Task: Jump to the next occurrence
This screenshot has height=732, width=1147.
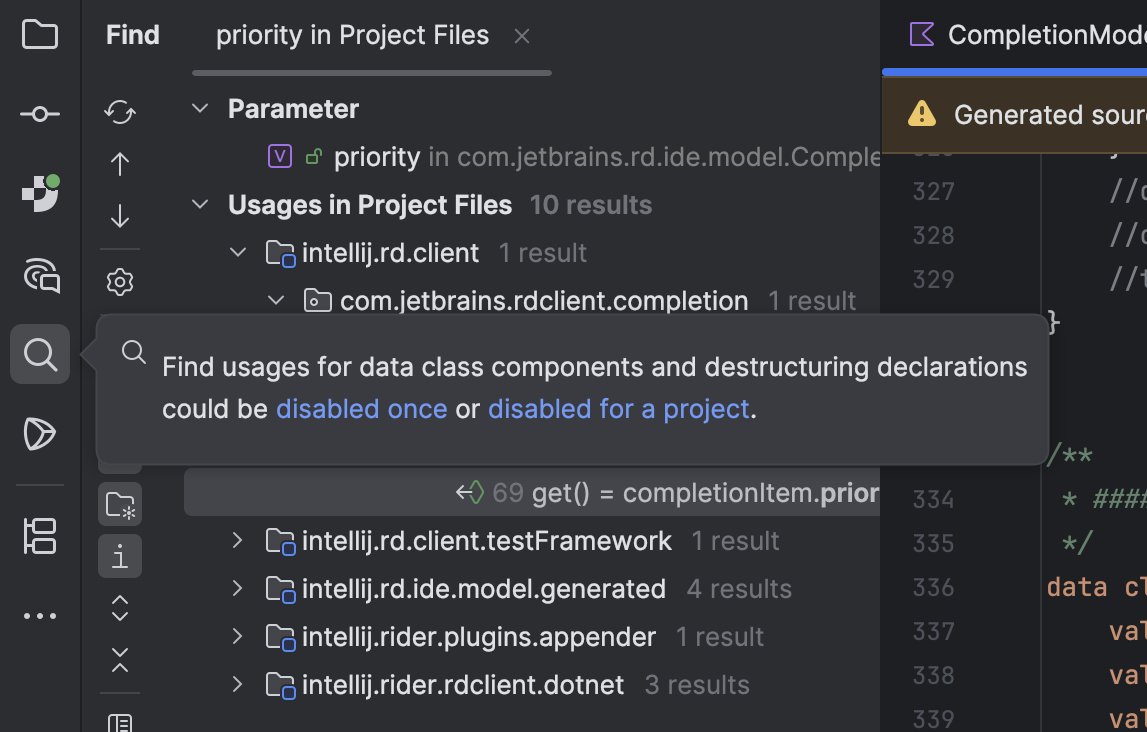Action: (119, 215)
